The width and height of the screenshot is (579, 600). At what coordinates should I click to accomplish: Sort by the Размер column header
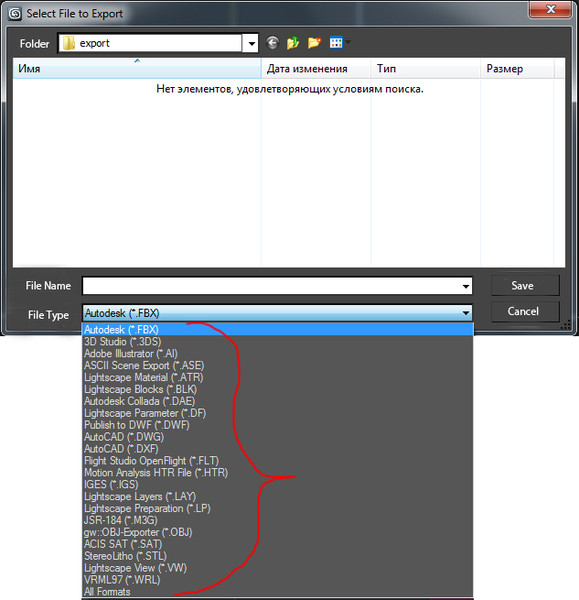click(517, 69)
